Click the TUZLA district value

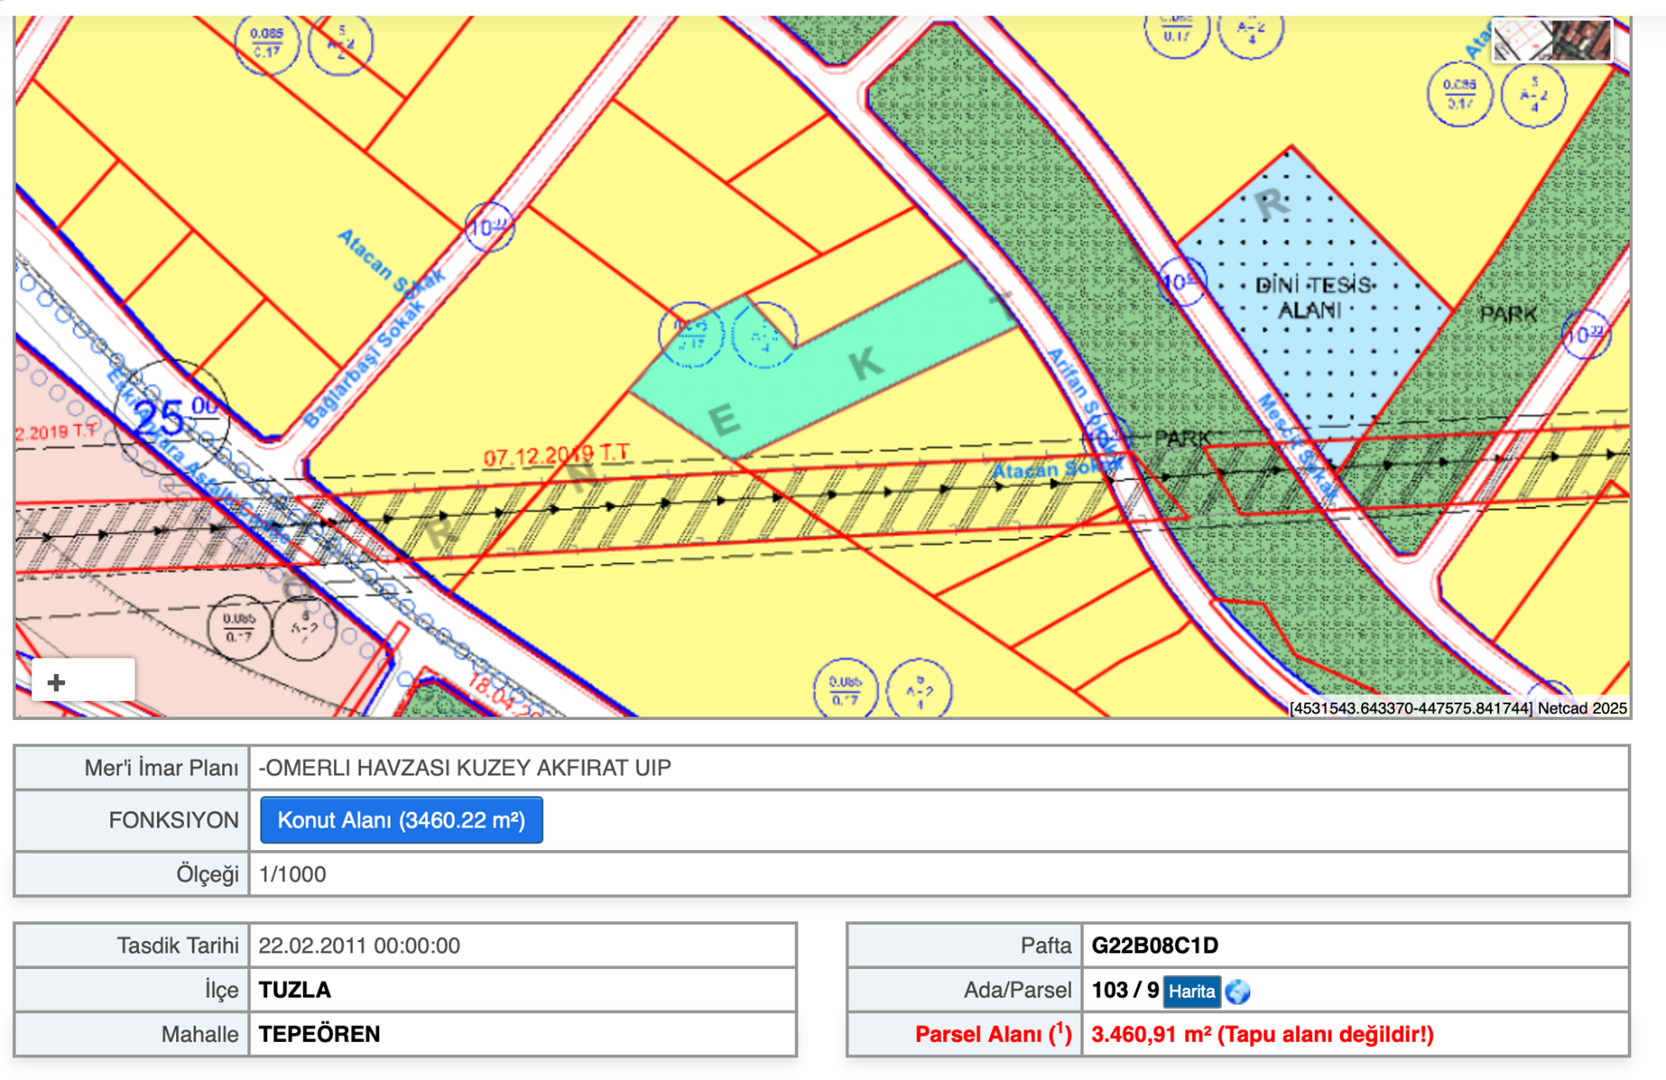pos(295,990)
